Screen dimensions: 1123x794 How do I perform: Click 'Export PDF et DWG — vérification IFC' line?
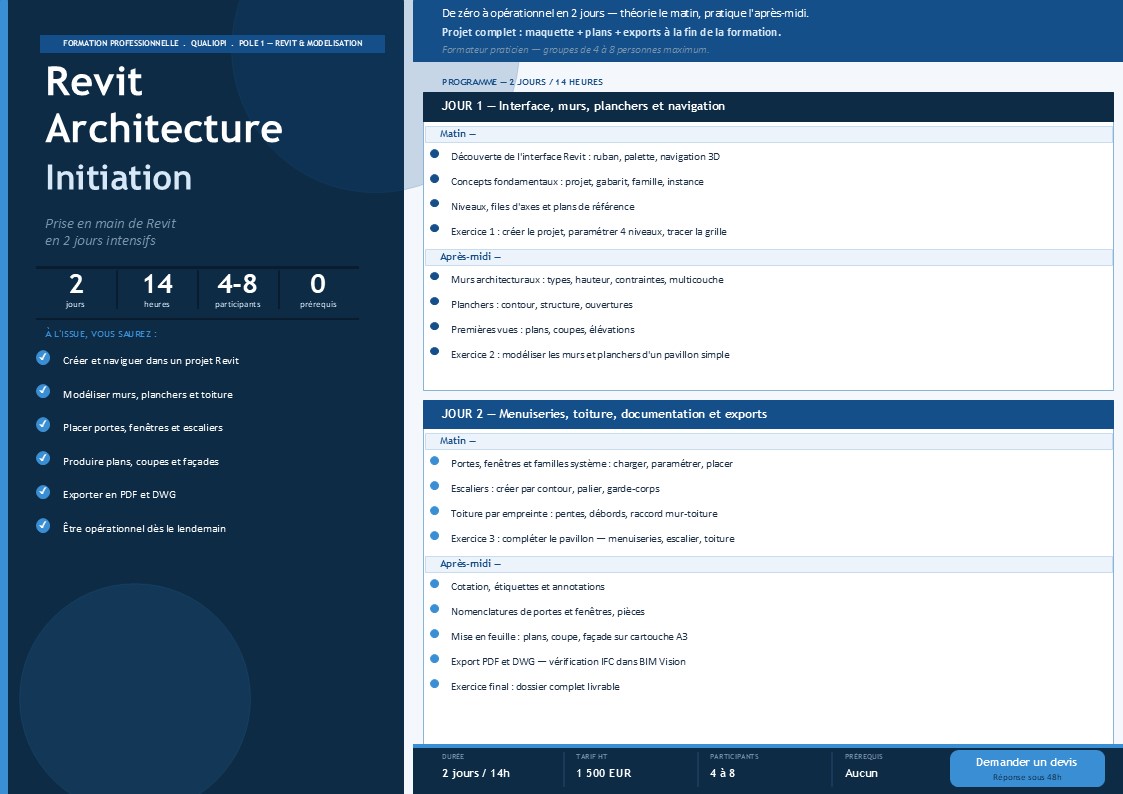(568, 662)
